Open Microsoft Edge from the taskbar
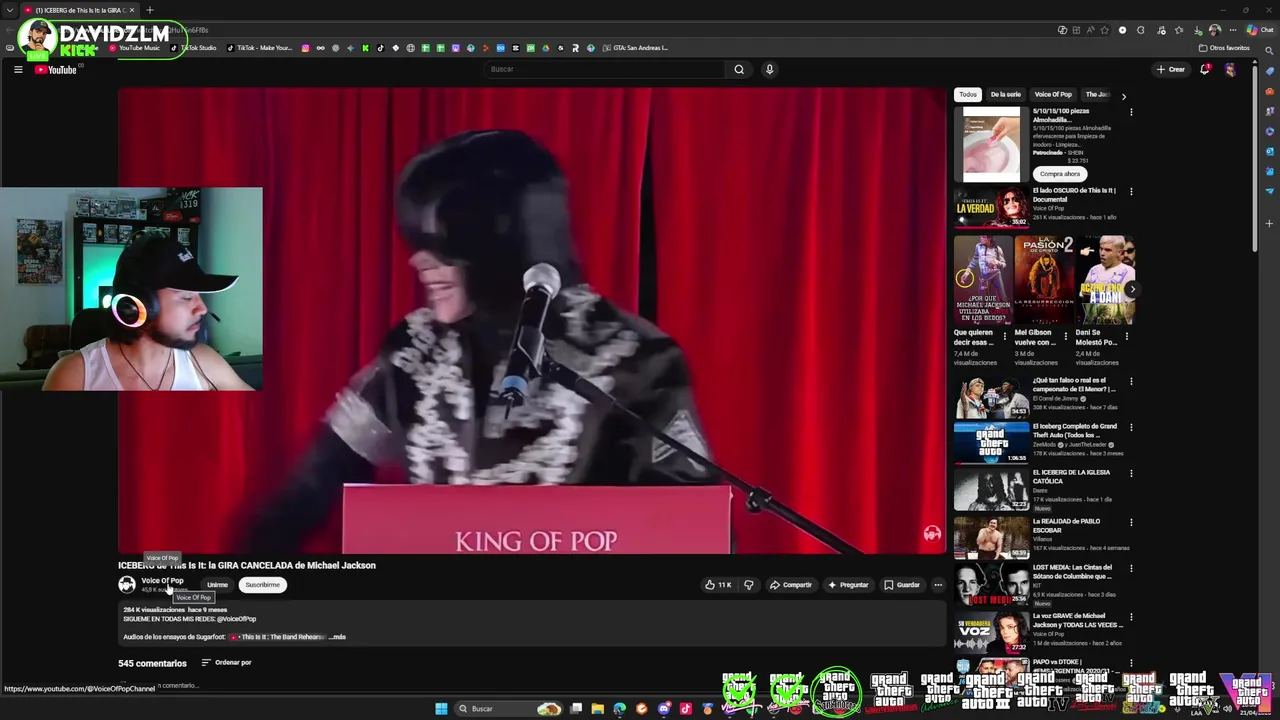Image resolution: width=1280 pixels, height=720 pixels. (x=619, y=709)
